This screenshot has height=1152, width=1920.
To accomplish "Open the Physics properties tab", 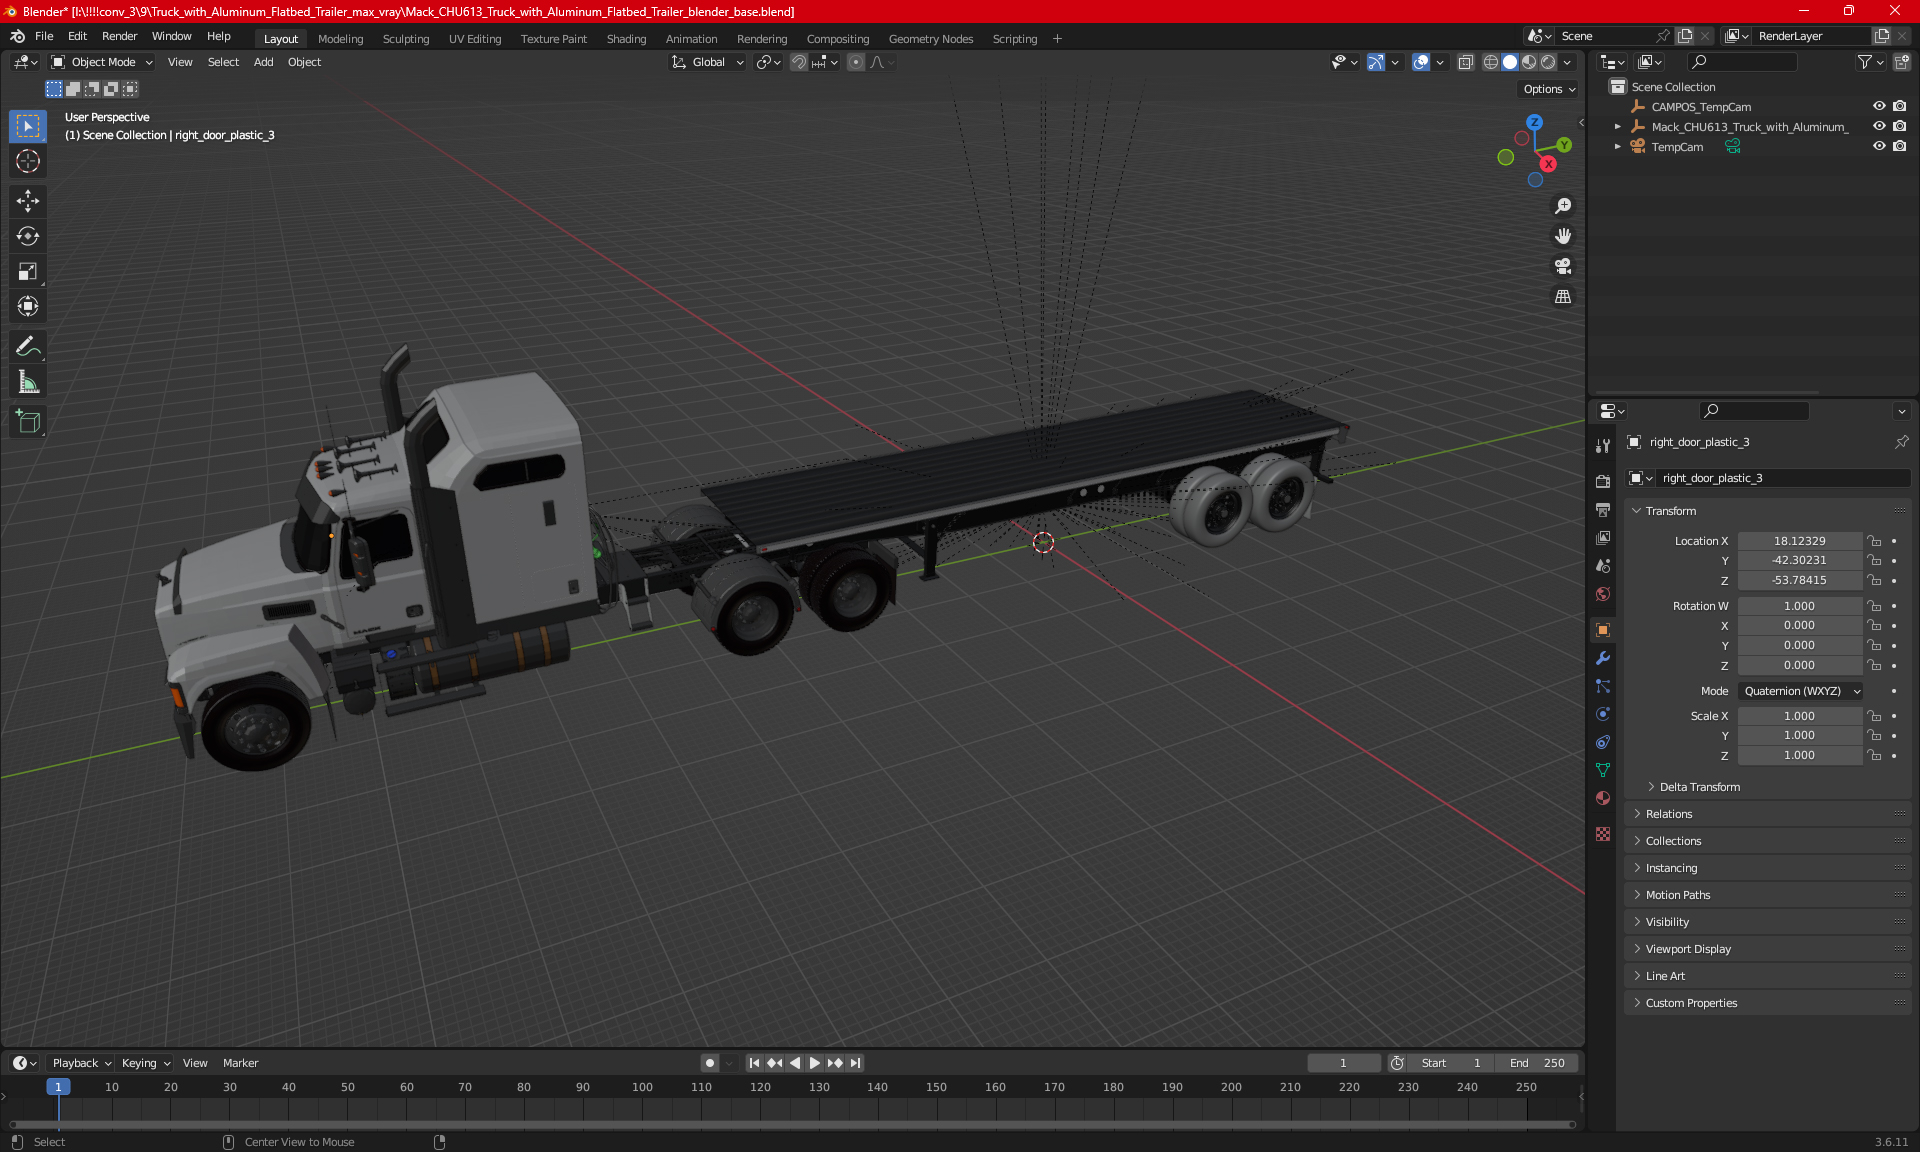I will 1603,714.
